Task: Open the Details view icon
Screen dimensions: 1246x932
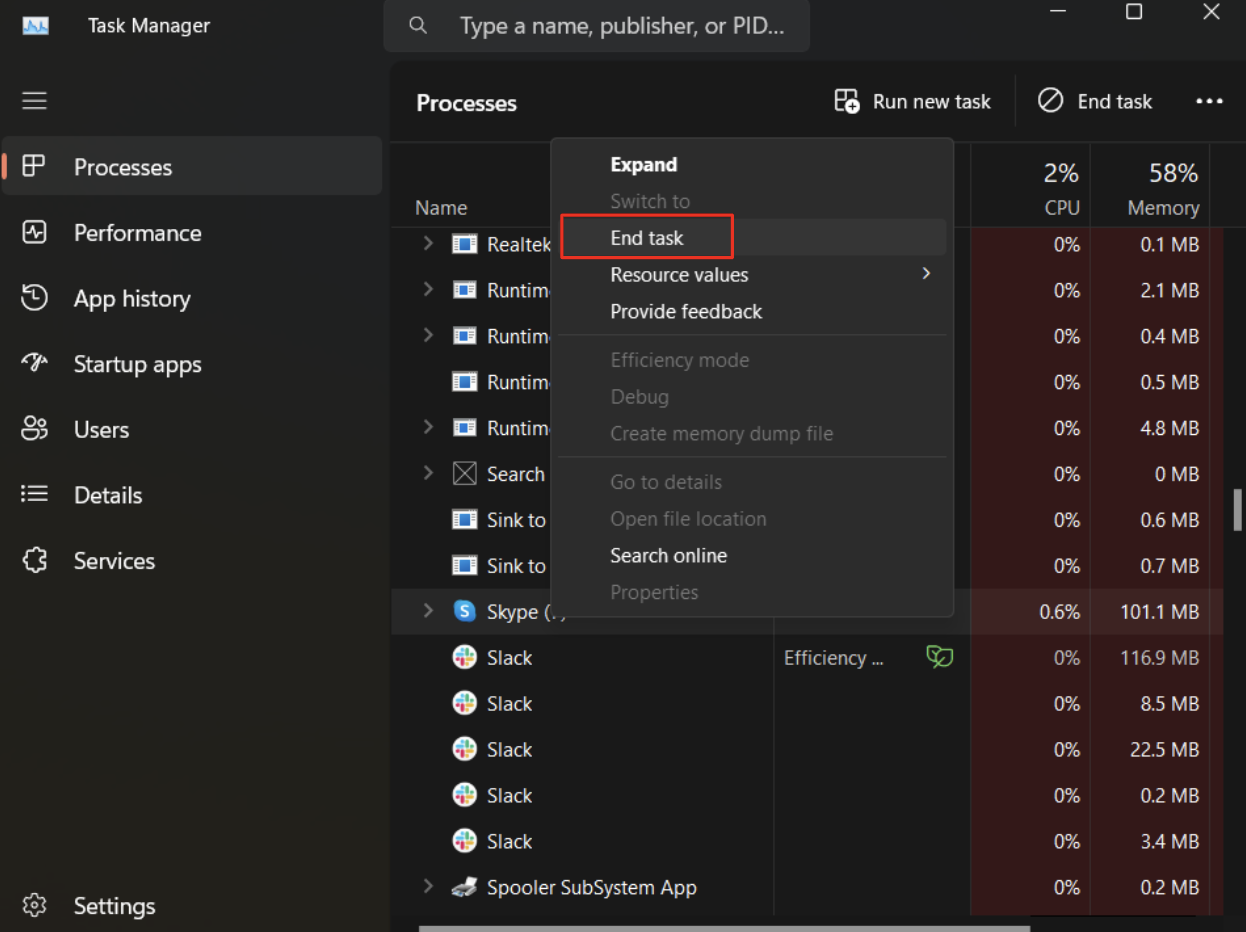Action: click(34, 494)
